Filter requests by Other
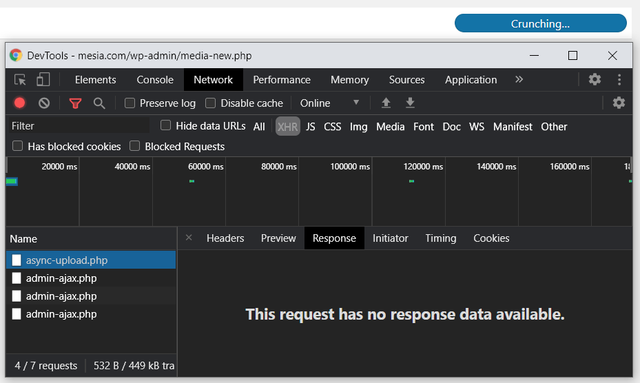 click(x=554, y=127)
